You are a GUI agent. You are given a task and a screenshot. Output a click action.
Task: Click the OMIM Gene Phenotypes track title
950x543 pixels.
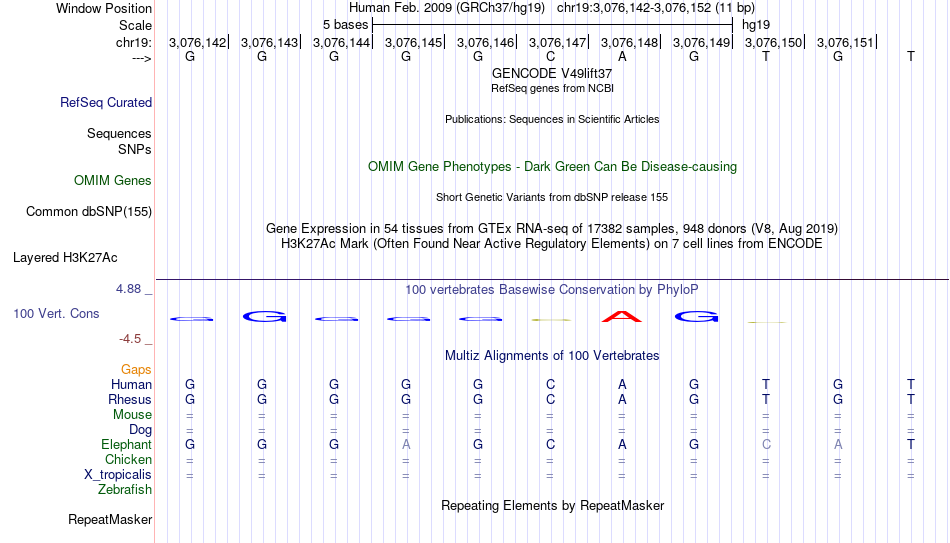552,167
